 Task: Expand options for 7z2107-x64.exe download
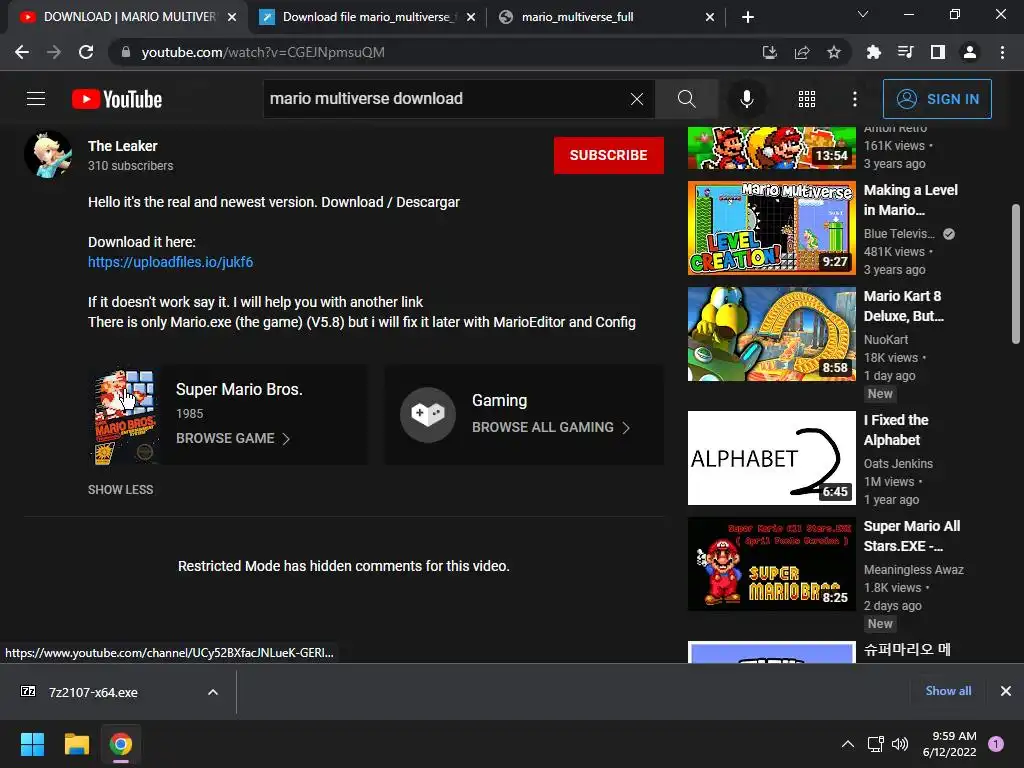point(213,692)
